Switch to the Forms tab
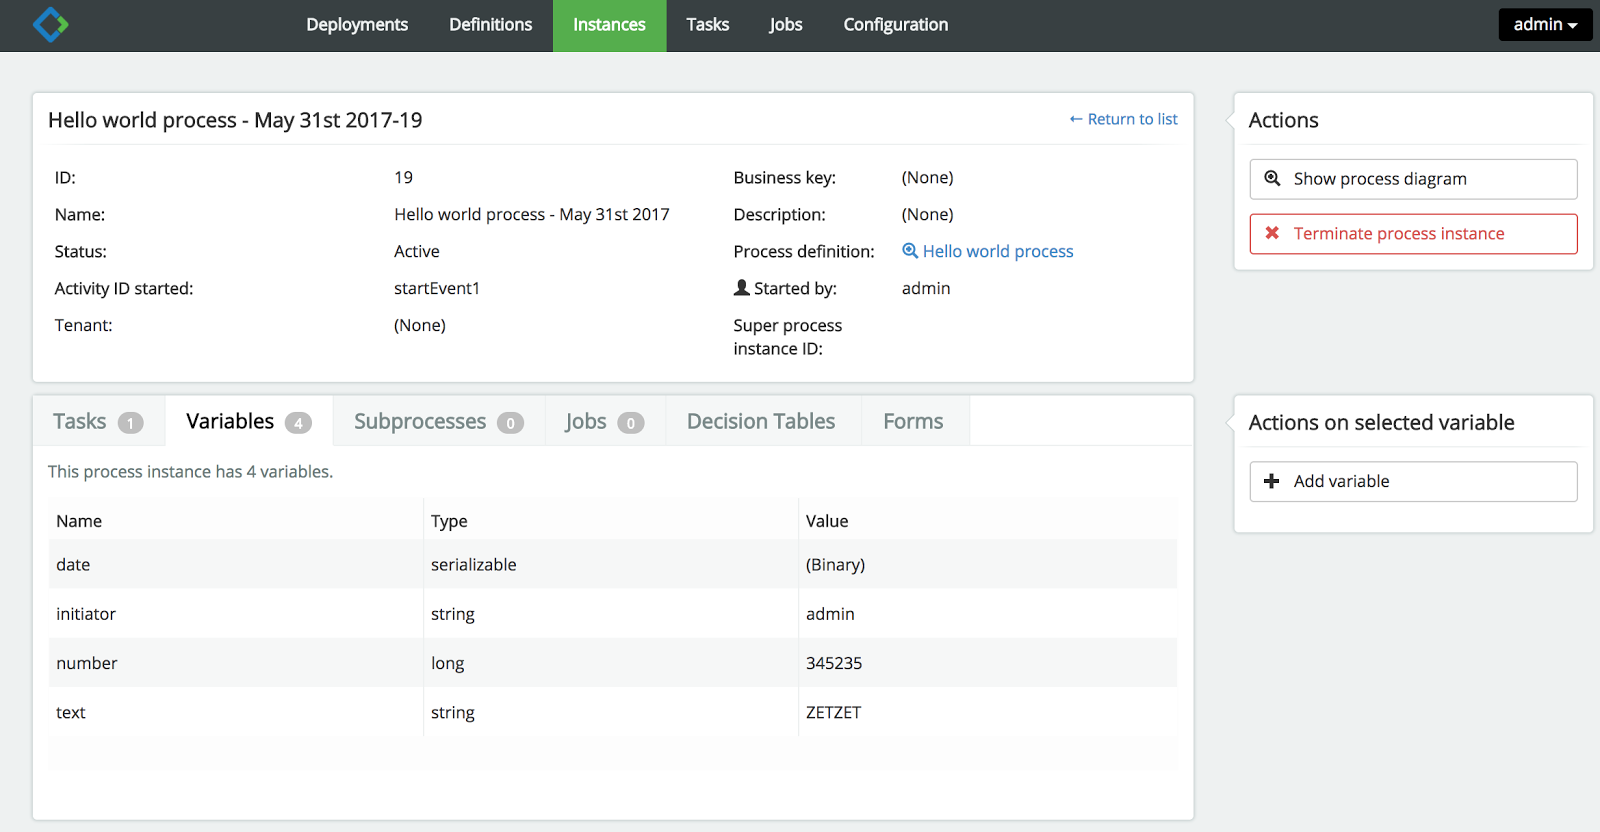This screenshot has height=832, width=1600. click(913, 421)
